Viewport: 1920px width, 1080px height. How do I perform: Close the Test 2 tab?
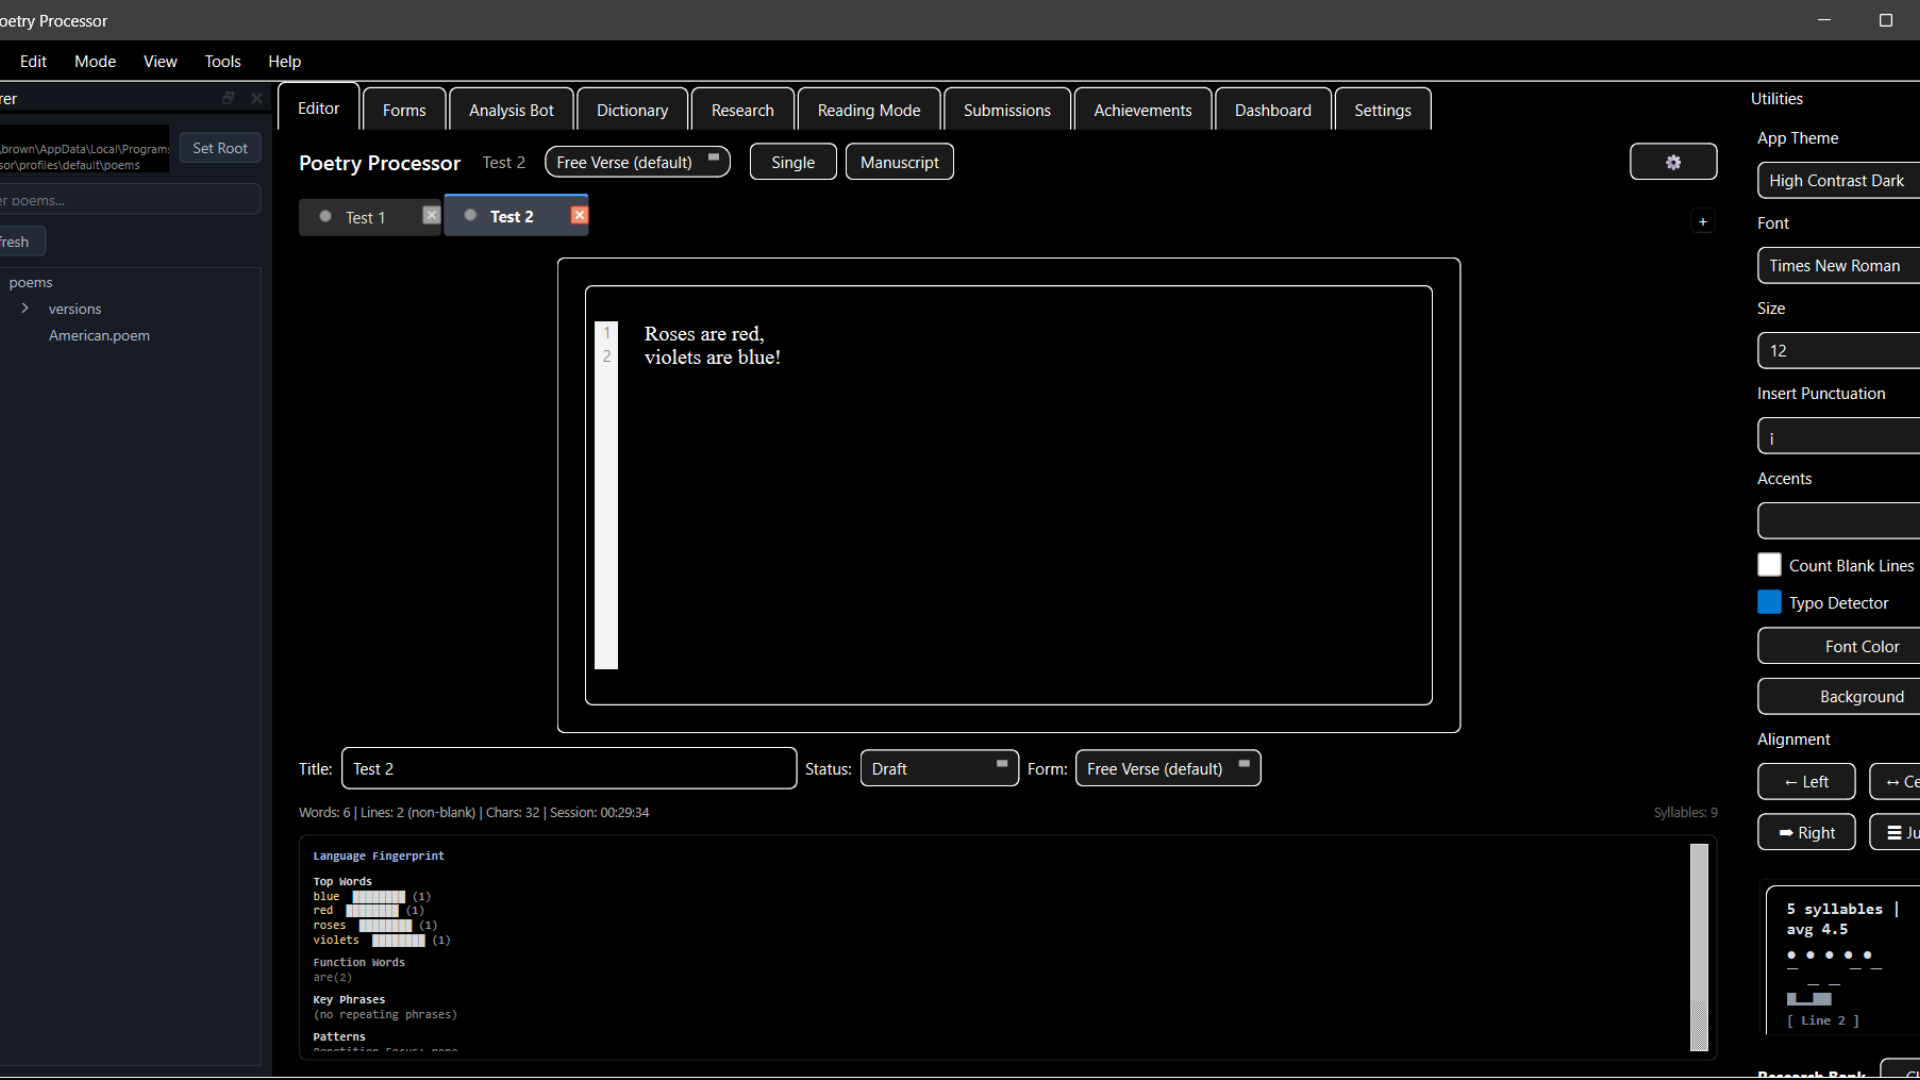click(x=579, y=214)
